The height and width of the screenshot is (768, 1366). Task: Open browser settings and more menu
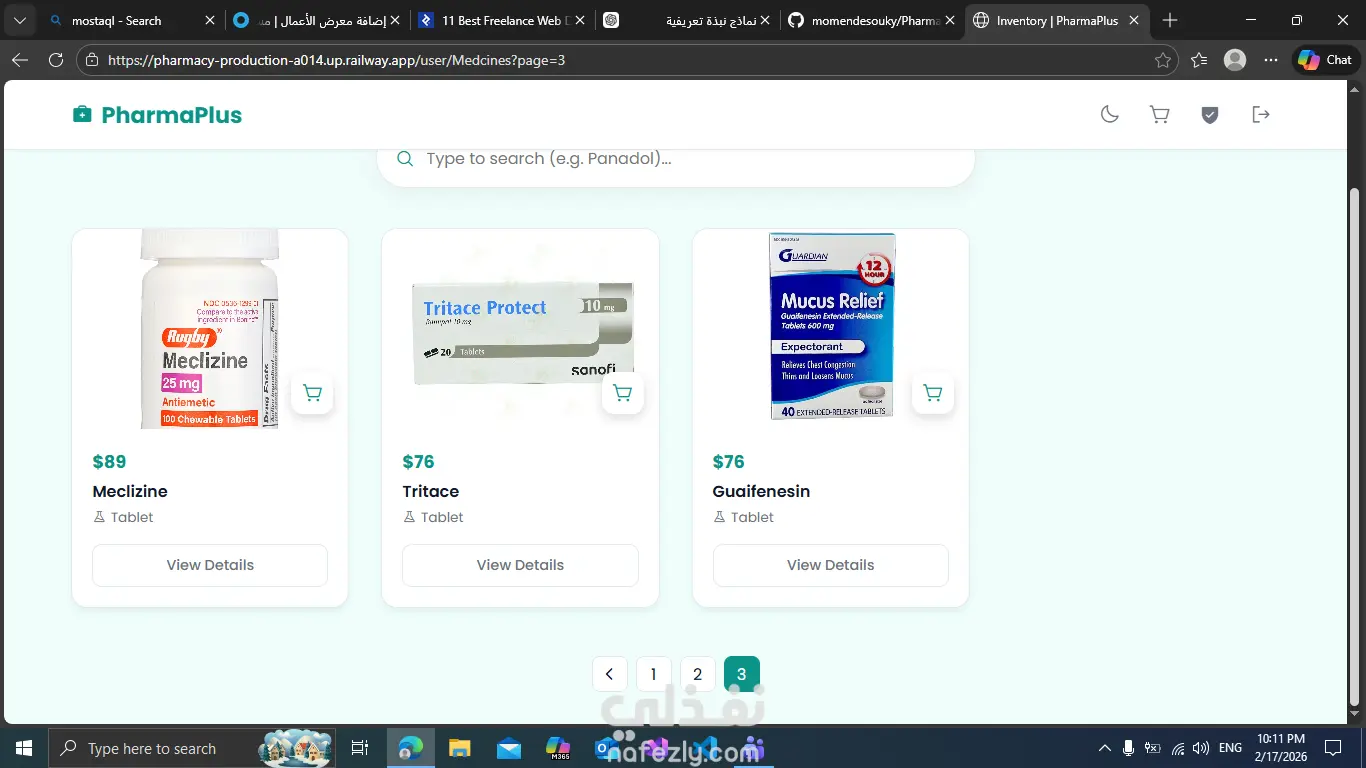[x=1271, y=60]
